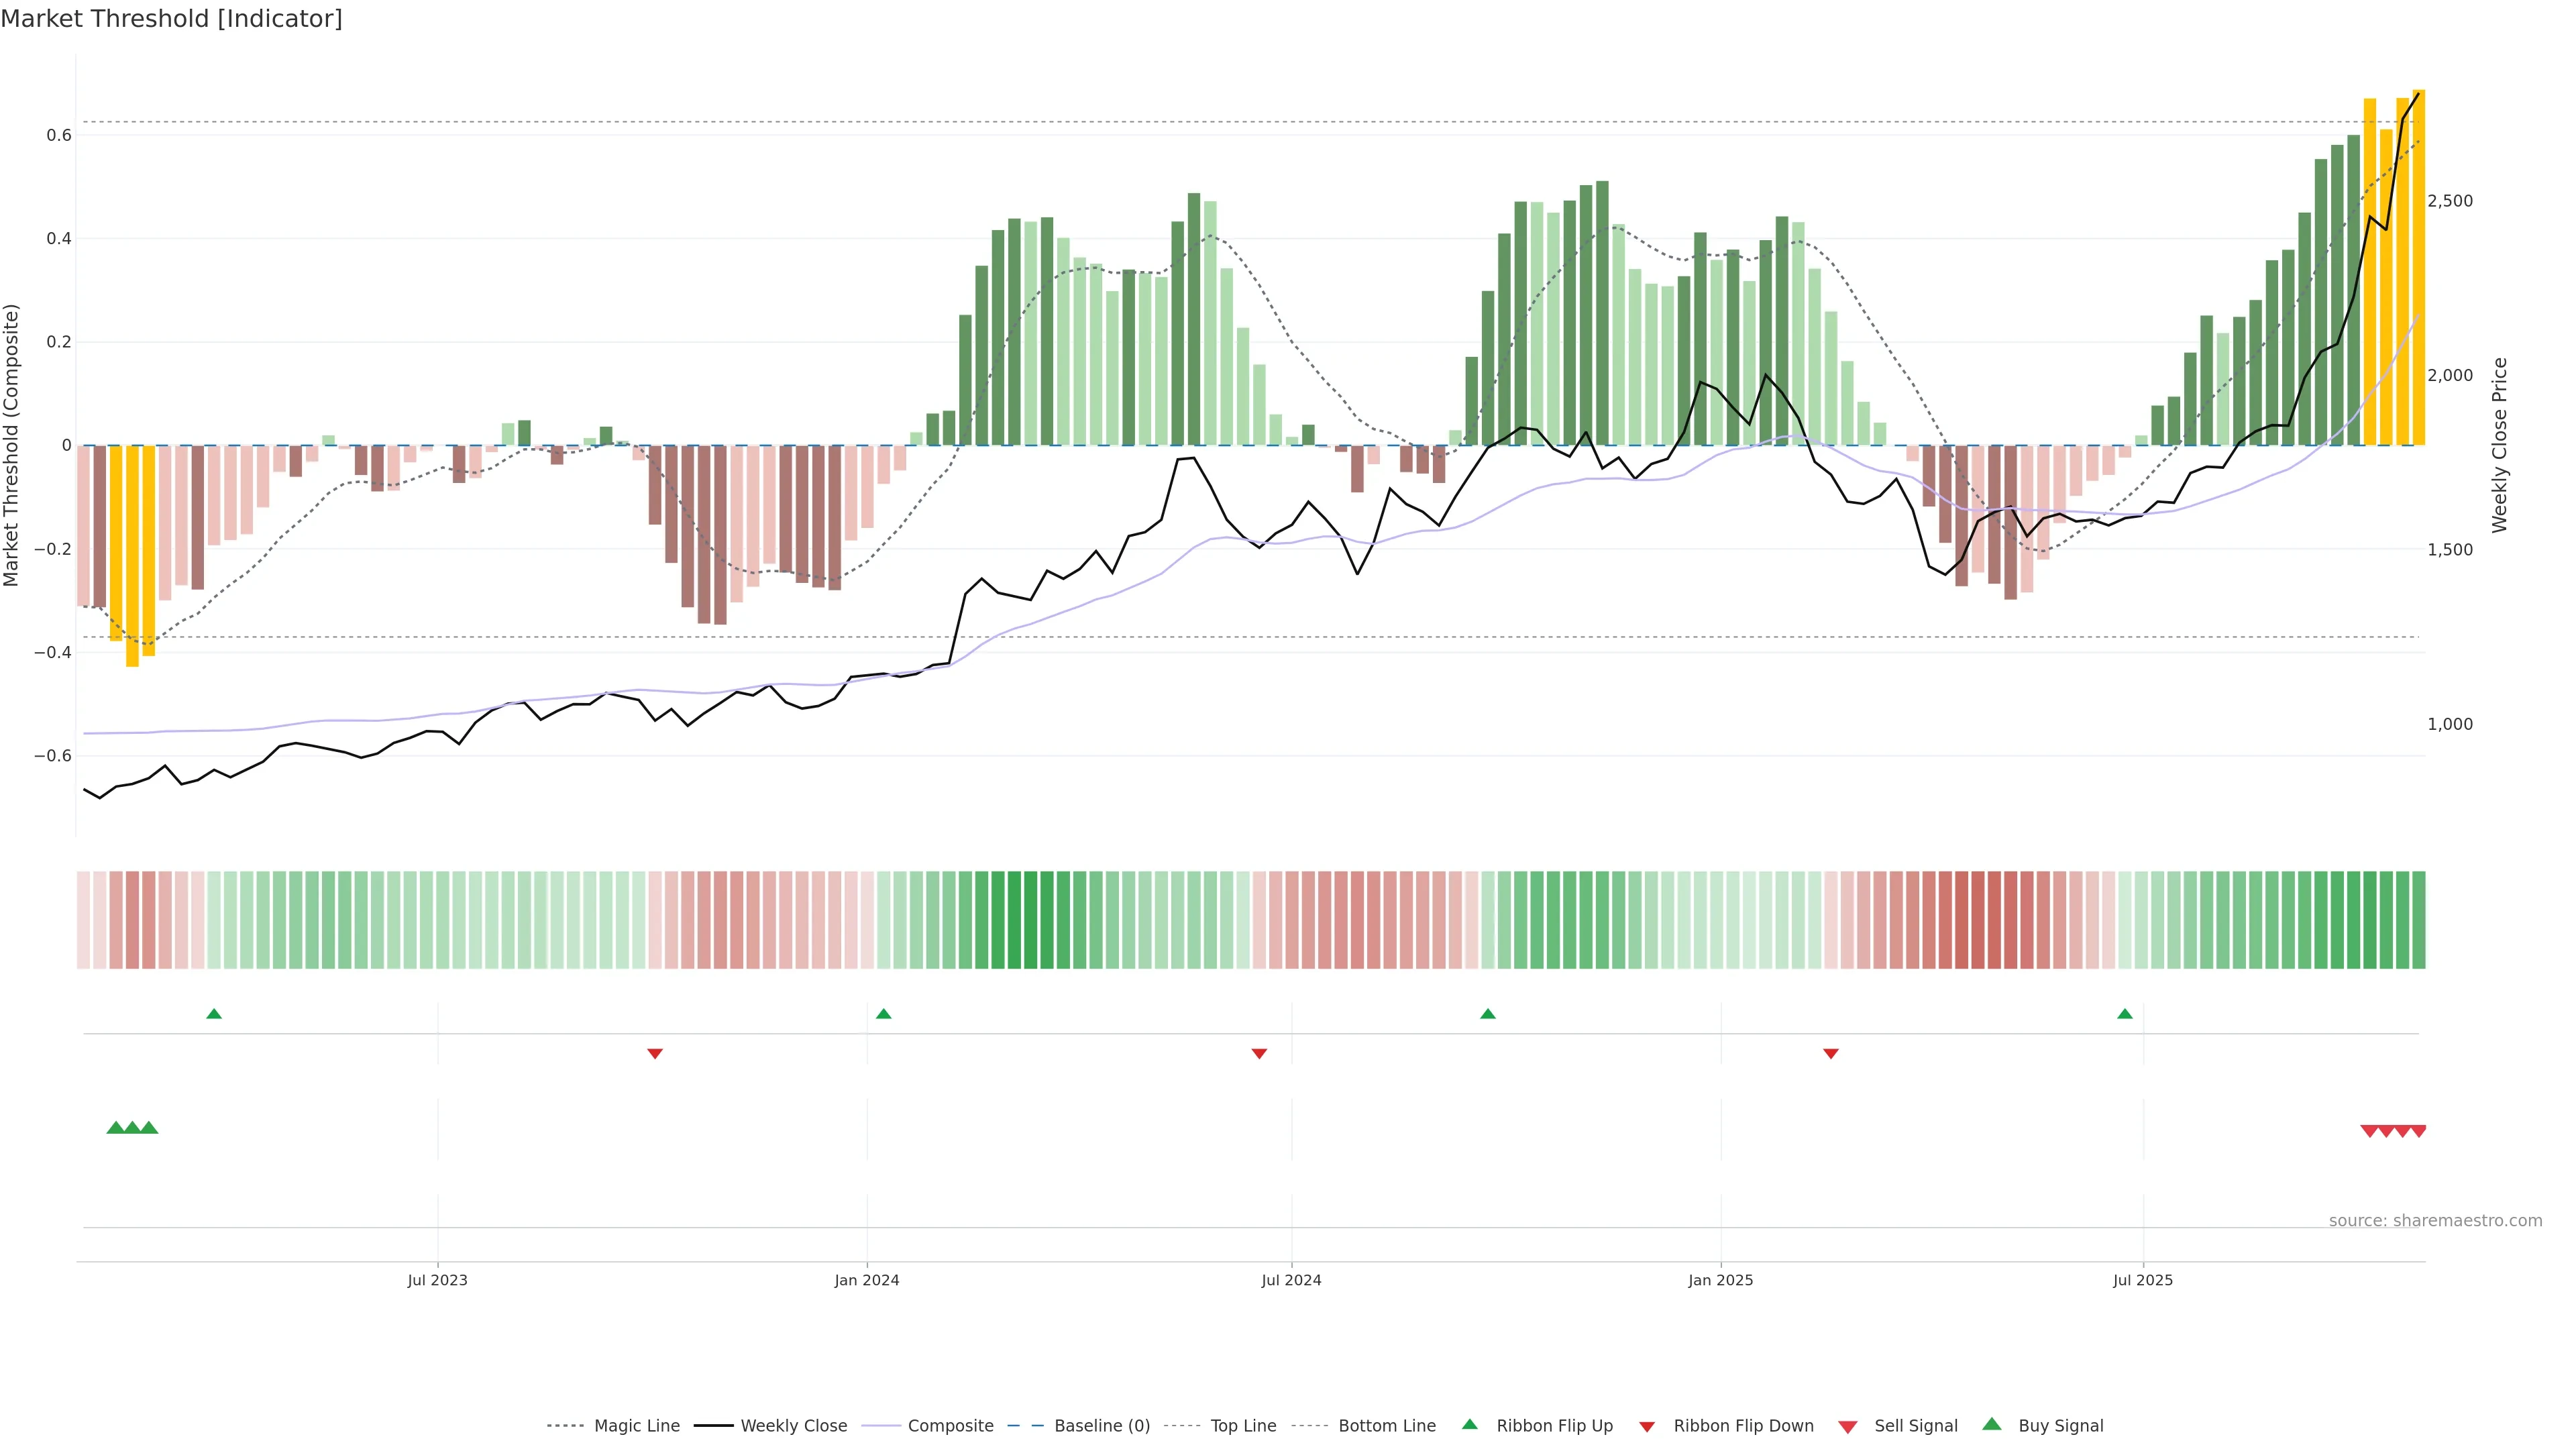Click the ribbon flip down marker before Jul 2024
This screenshot has width=2576, height=1449.
pyautogui.click(x=1259, y=1053)
